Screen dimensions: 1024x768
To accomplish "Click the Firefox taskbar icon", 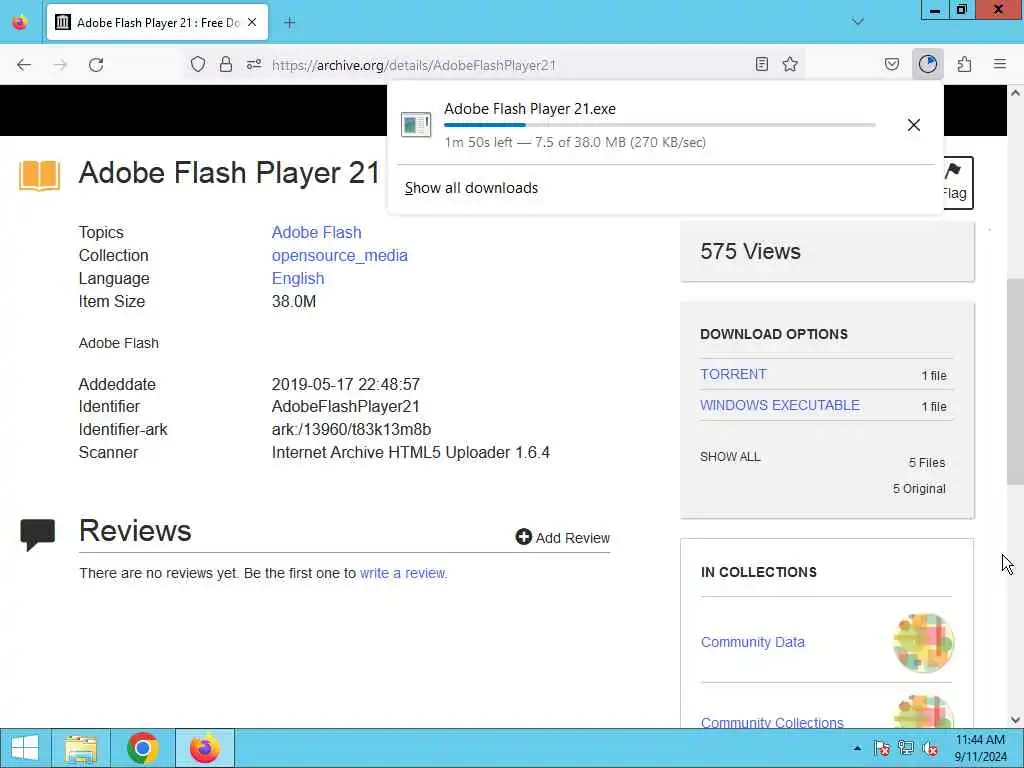I will click(205, 748).
